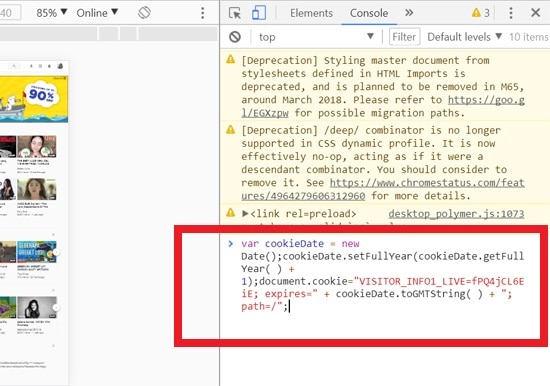This screenshot has width=550, height=386.
Task: Open the top execution context dropdown
Action: [316, 37]
